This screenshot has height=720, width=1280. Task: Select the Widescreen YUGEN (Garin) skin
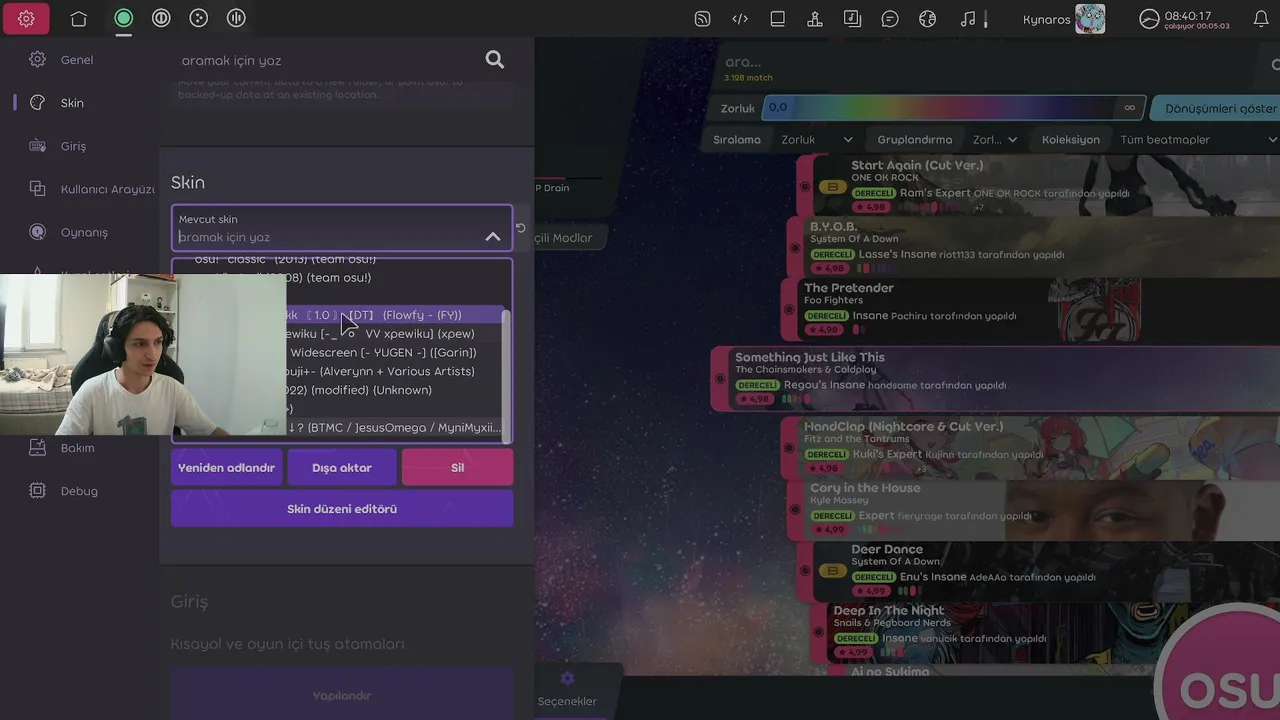[395, 353]
